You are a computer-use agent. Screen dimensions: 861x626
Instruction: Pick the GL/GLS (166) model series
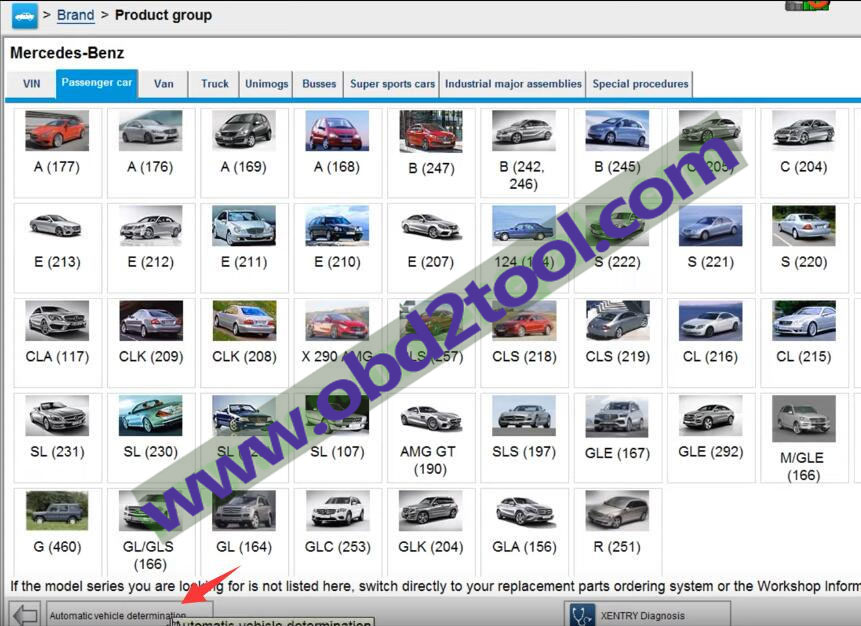(151, 532)
